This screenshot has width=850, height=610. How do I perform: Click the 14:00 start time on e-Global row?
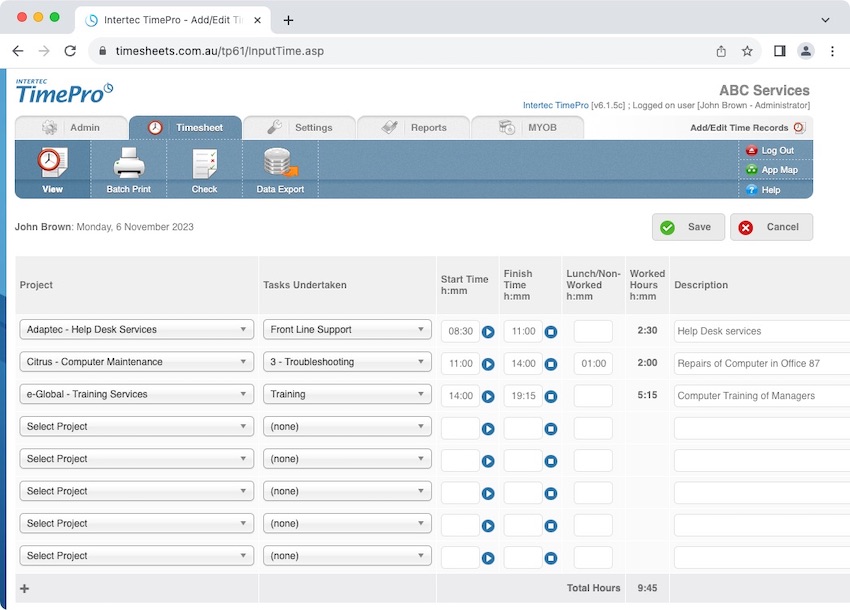[x=460, y=396]
